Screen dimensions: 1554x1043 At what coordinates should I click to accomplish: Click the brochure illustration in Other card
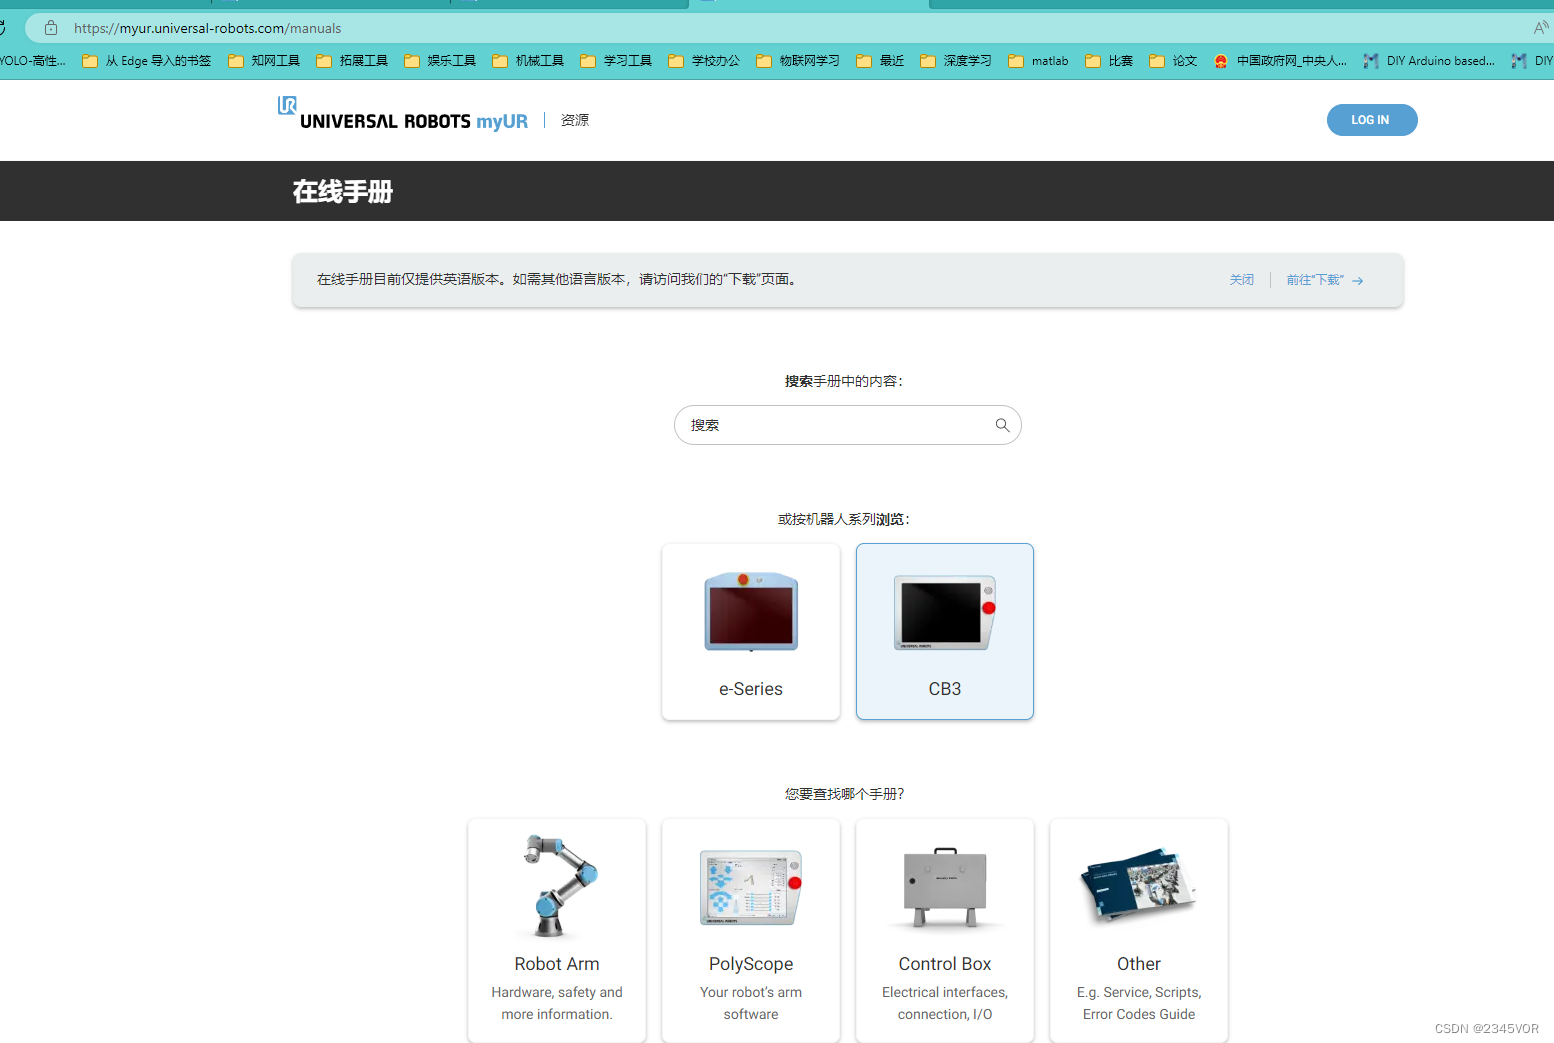1139,884
